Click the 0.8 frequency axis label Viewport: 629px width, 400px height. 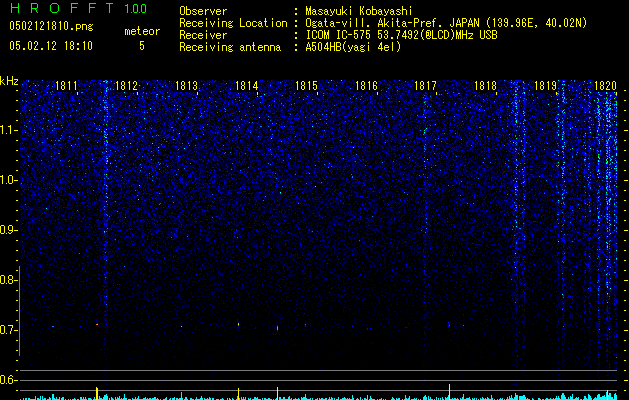point(8,280)
